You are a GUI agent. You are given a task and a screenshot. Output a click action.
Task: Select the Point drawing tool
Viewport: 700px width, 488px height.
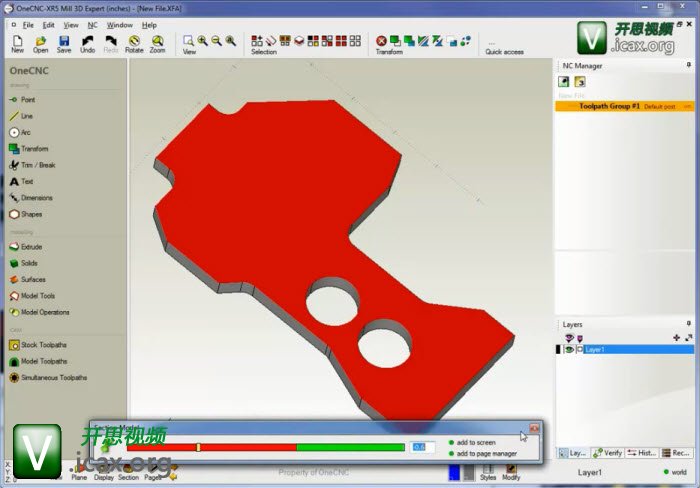coord(22,100)
